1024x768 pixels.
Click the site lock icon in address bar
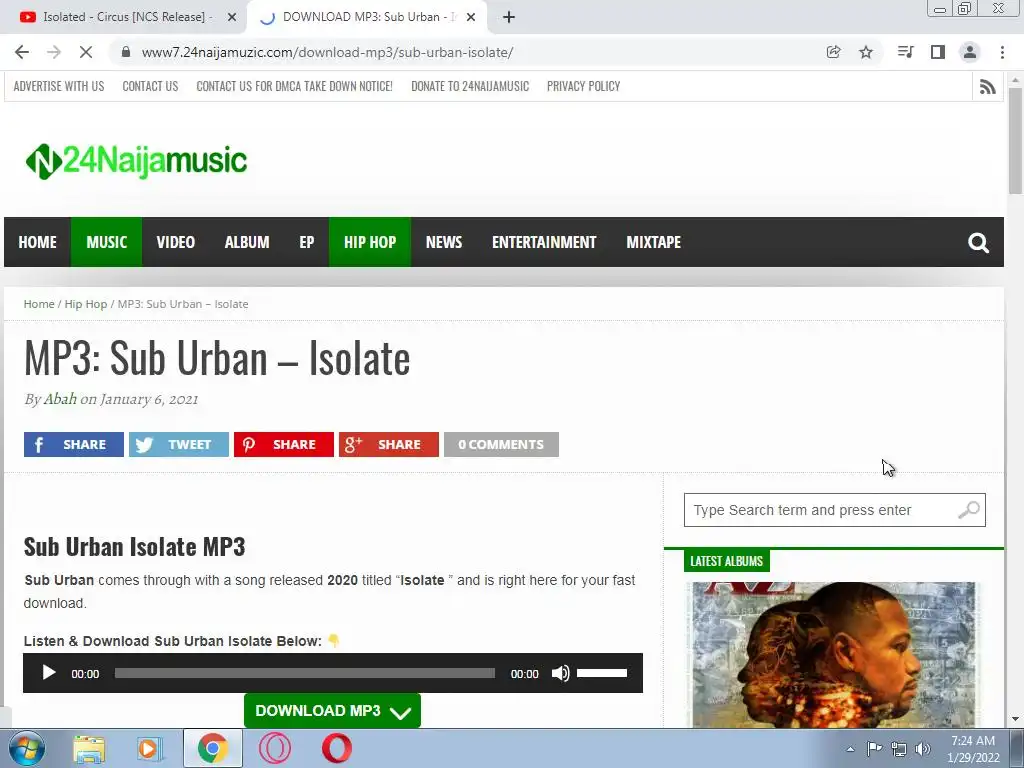(127, 52)
